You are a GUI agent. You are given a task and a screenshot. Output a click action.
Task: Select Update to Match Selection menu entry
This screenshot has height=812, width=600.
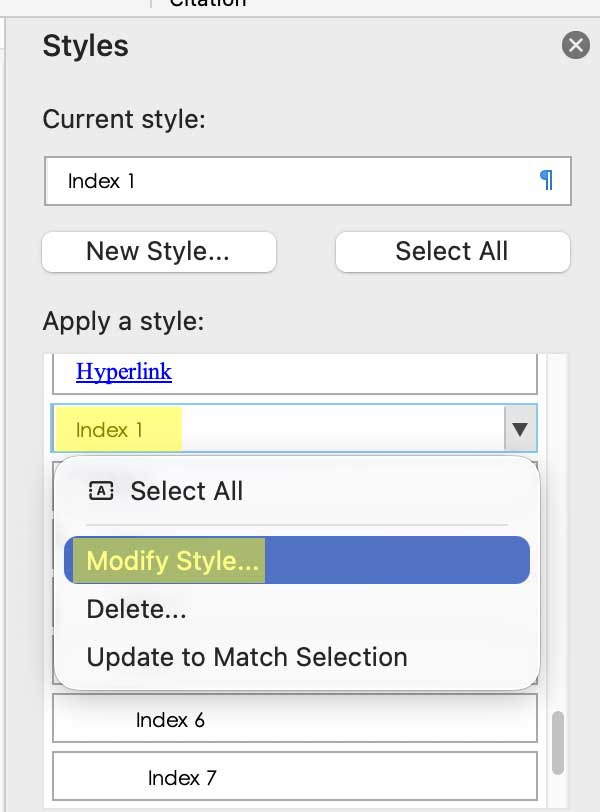pos(247,657)
